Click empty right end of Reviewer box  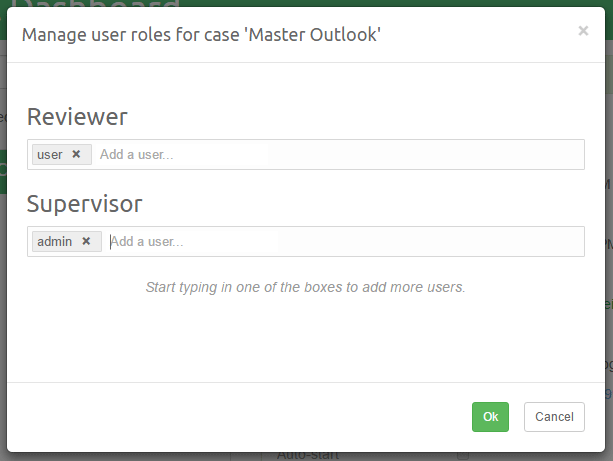pos(520,155)
